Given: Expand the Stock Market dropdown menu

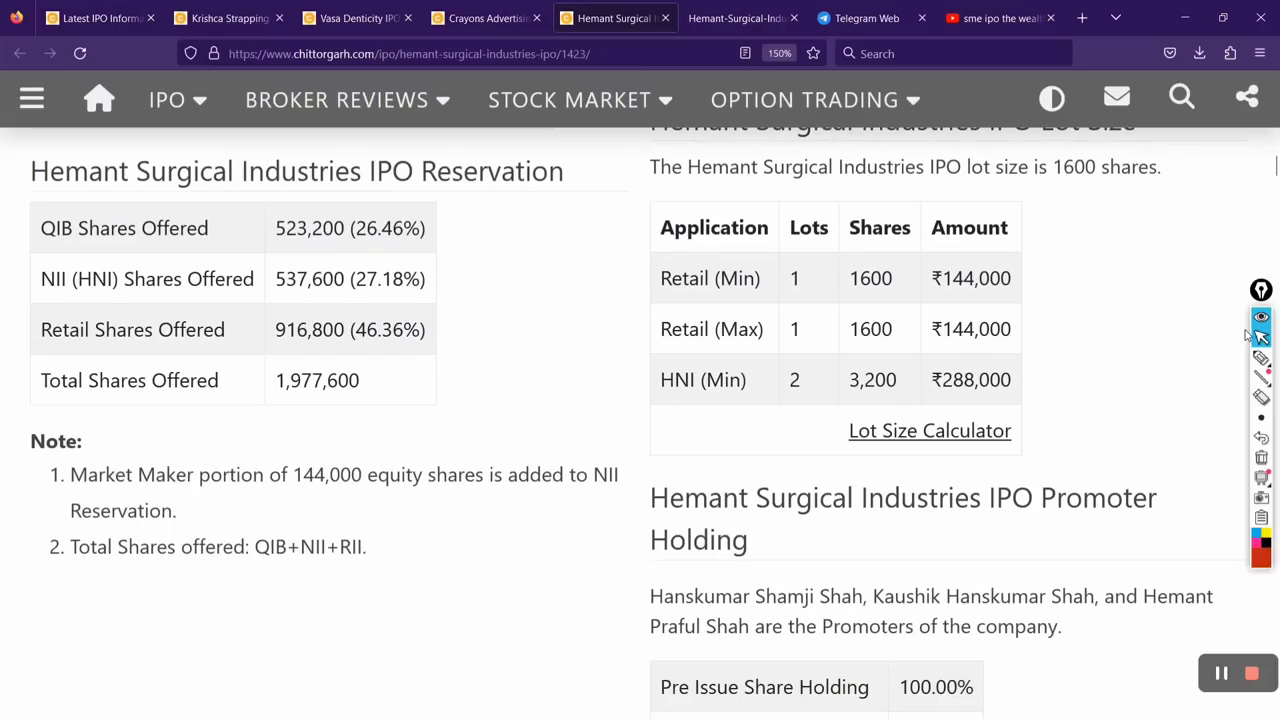Looking at the screenshot, I should pyautogui.click(x=580, y=99).
